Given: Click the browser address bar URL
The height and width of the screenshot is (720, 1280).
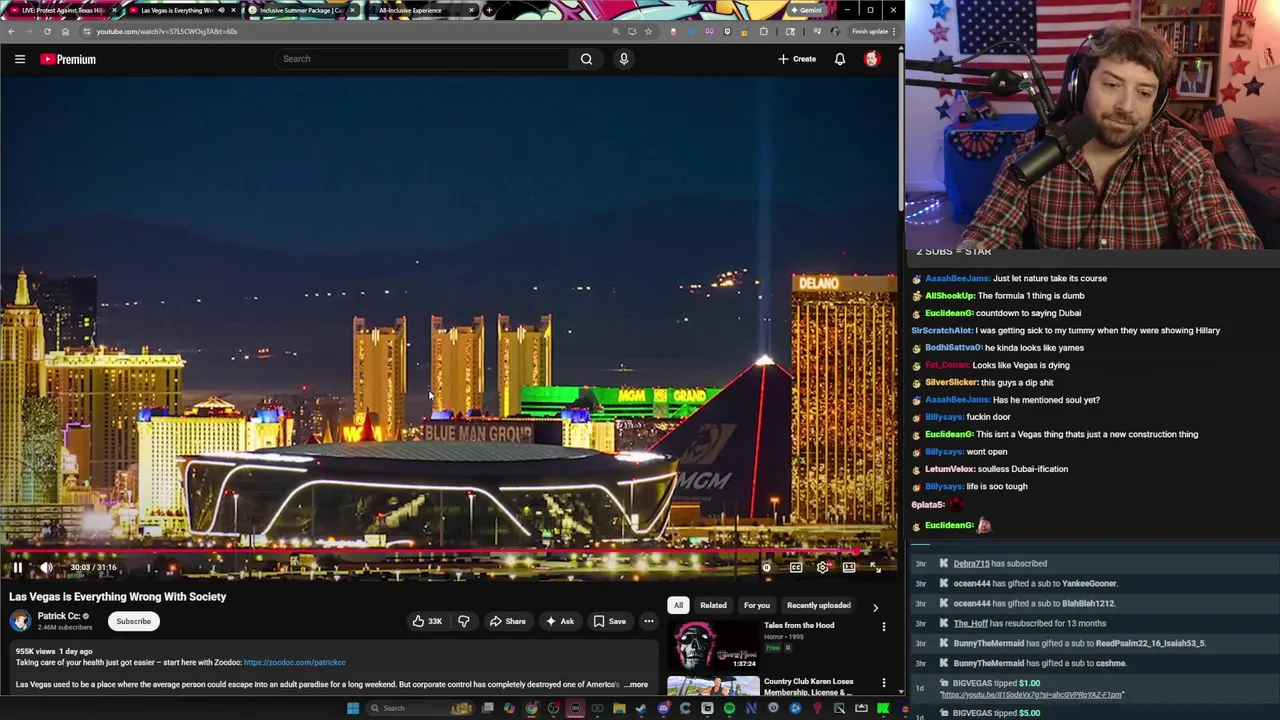Looking at the screenshot, I should pos(166,31).
